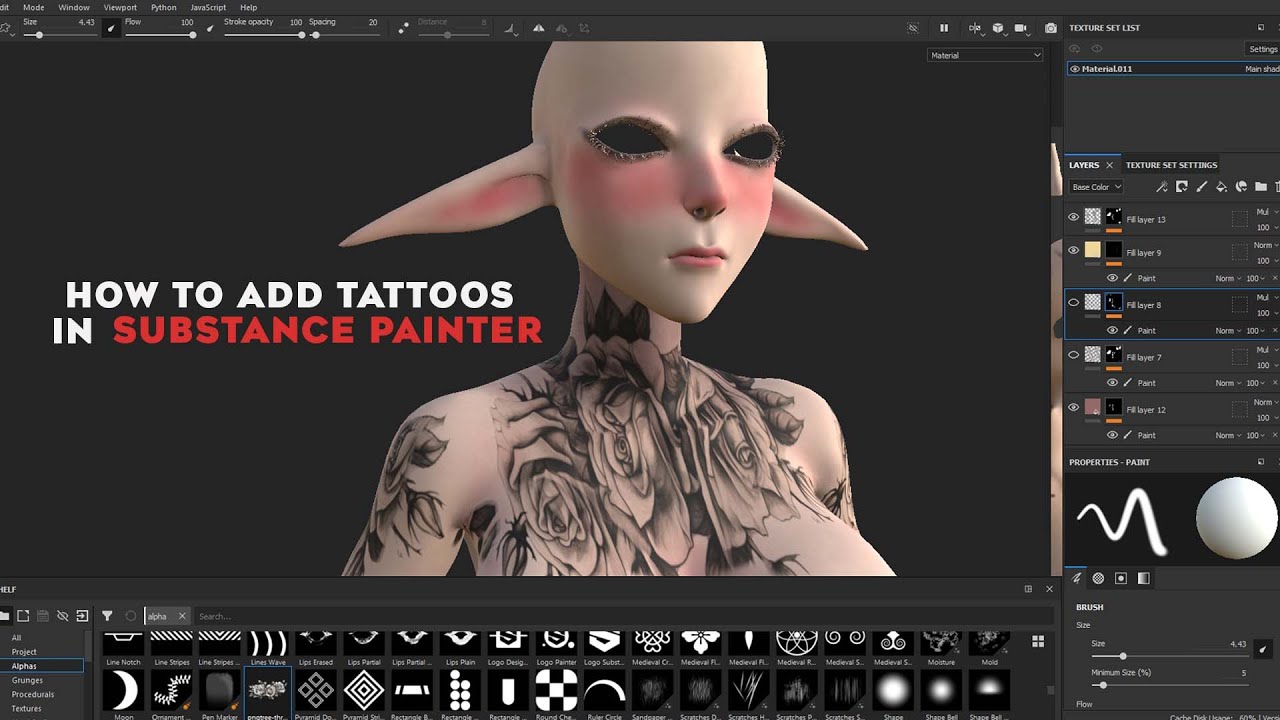Open Fill layer 9 Norm blend mode dropdown
The width and height of the screenshot is (1280, 720).
[1265, 245]
